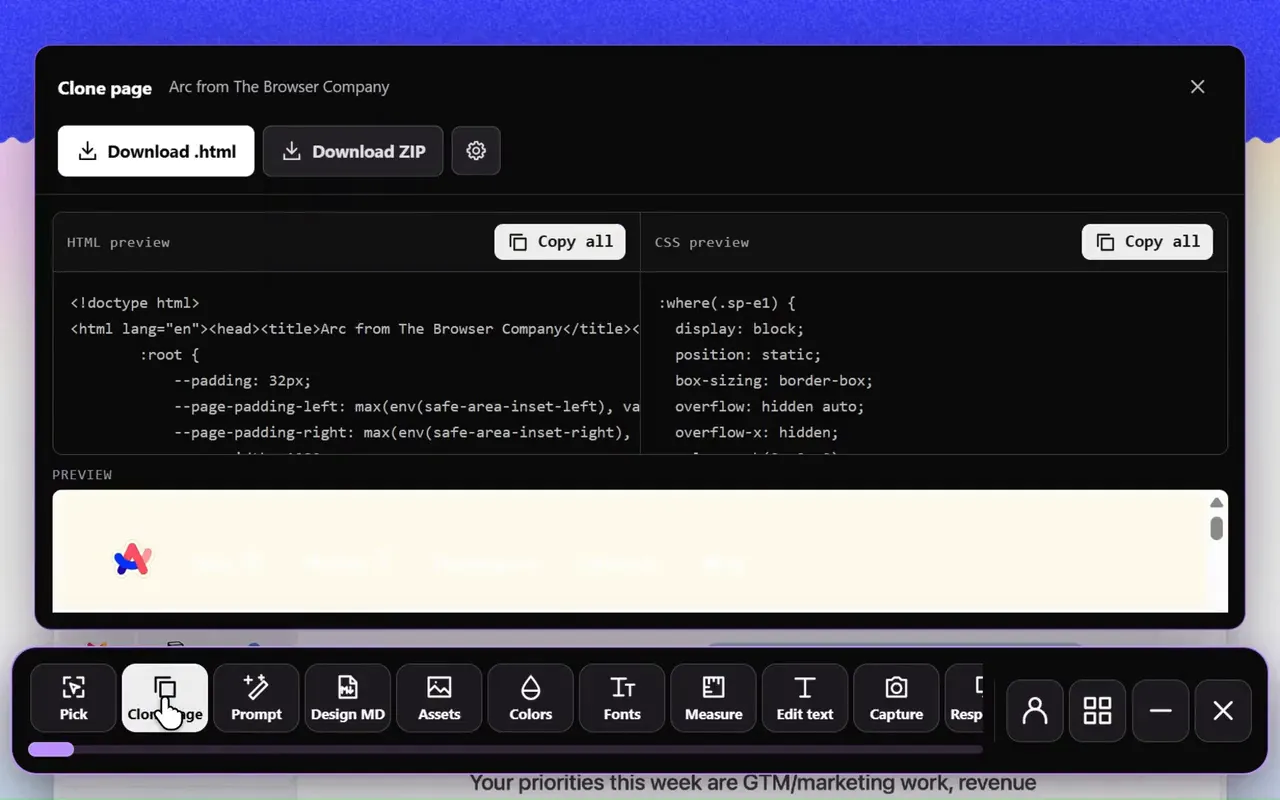Viewport: 1280px width, 800px height.
Task: Close the Clone page dialog
Action: (1198, 87)
